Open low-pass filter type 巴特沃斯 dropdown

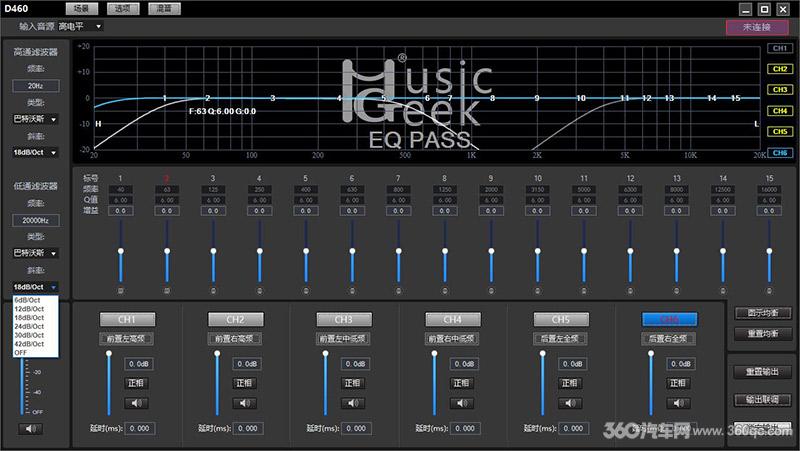(35, 253)
